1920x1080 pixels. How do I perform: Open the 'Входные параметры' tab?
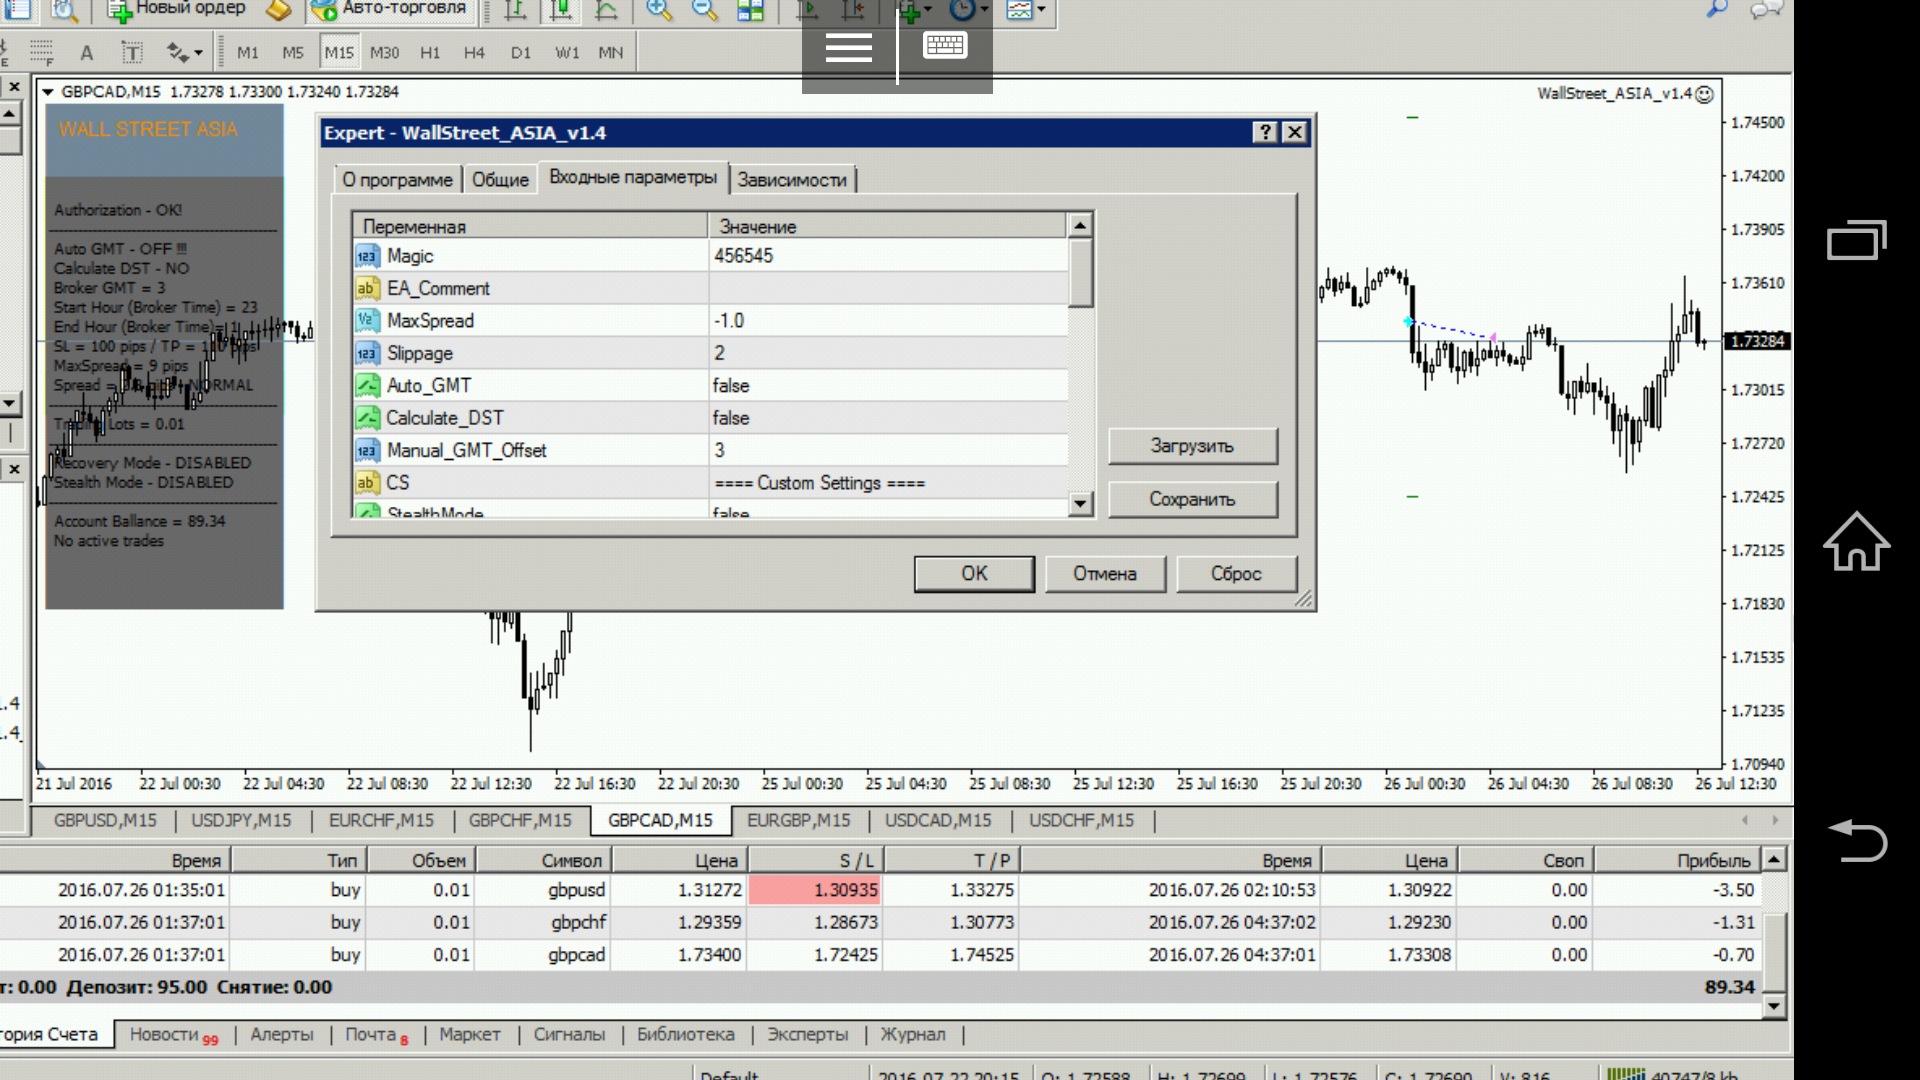click(x=633, y=177)
